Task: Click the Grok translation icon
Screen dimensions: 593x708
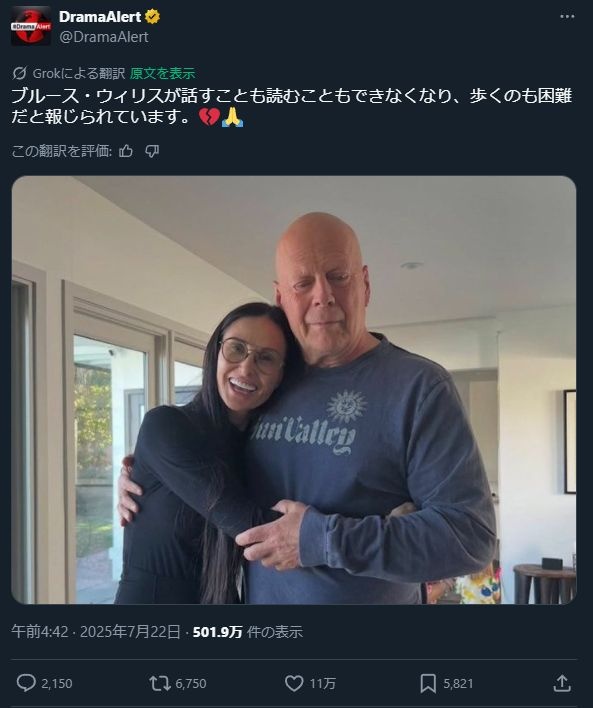Action: click(x=19, y=73)
